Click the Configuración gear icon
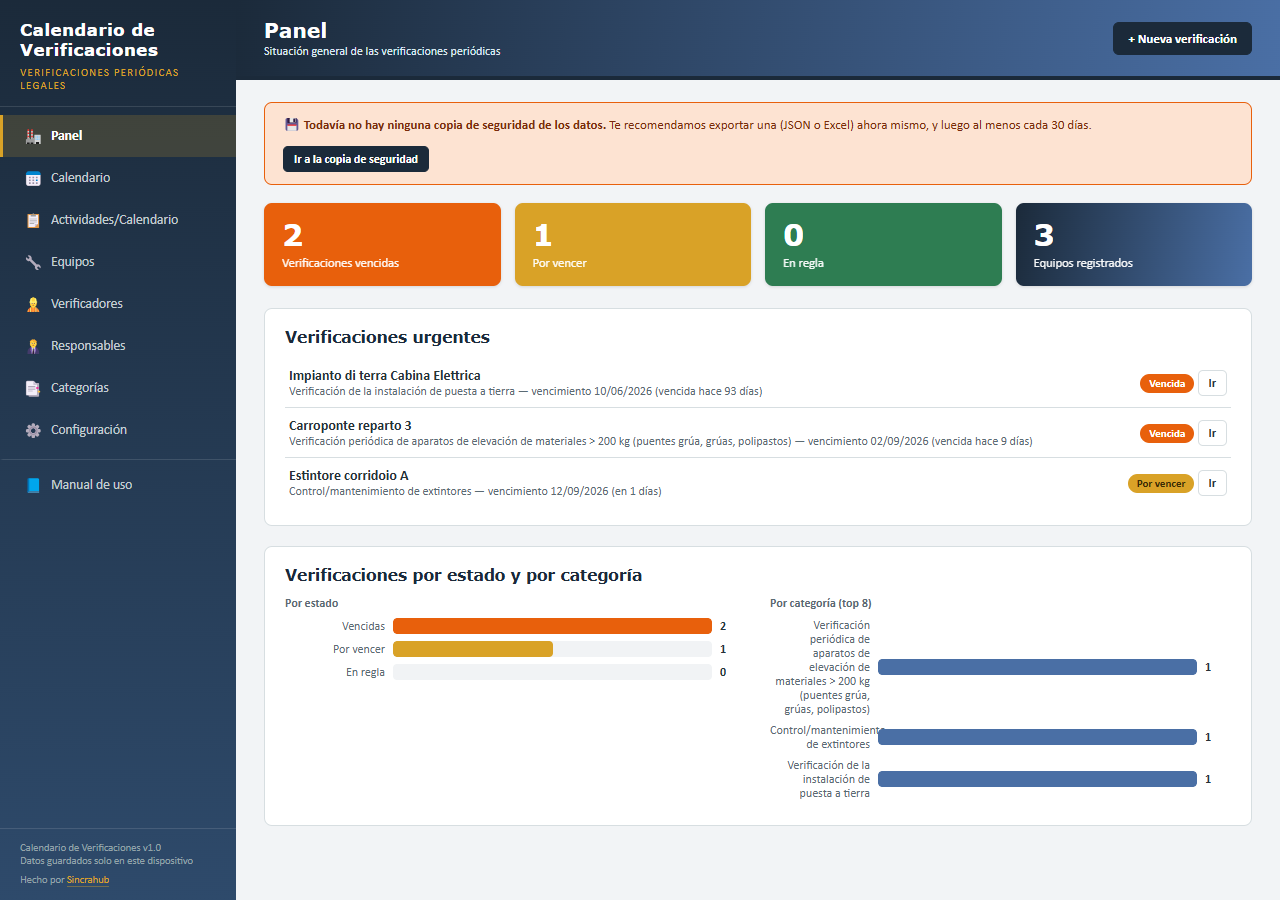The height and width of the screenshot is (900, 1280). [33, 430]
